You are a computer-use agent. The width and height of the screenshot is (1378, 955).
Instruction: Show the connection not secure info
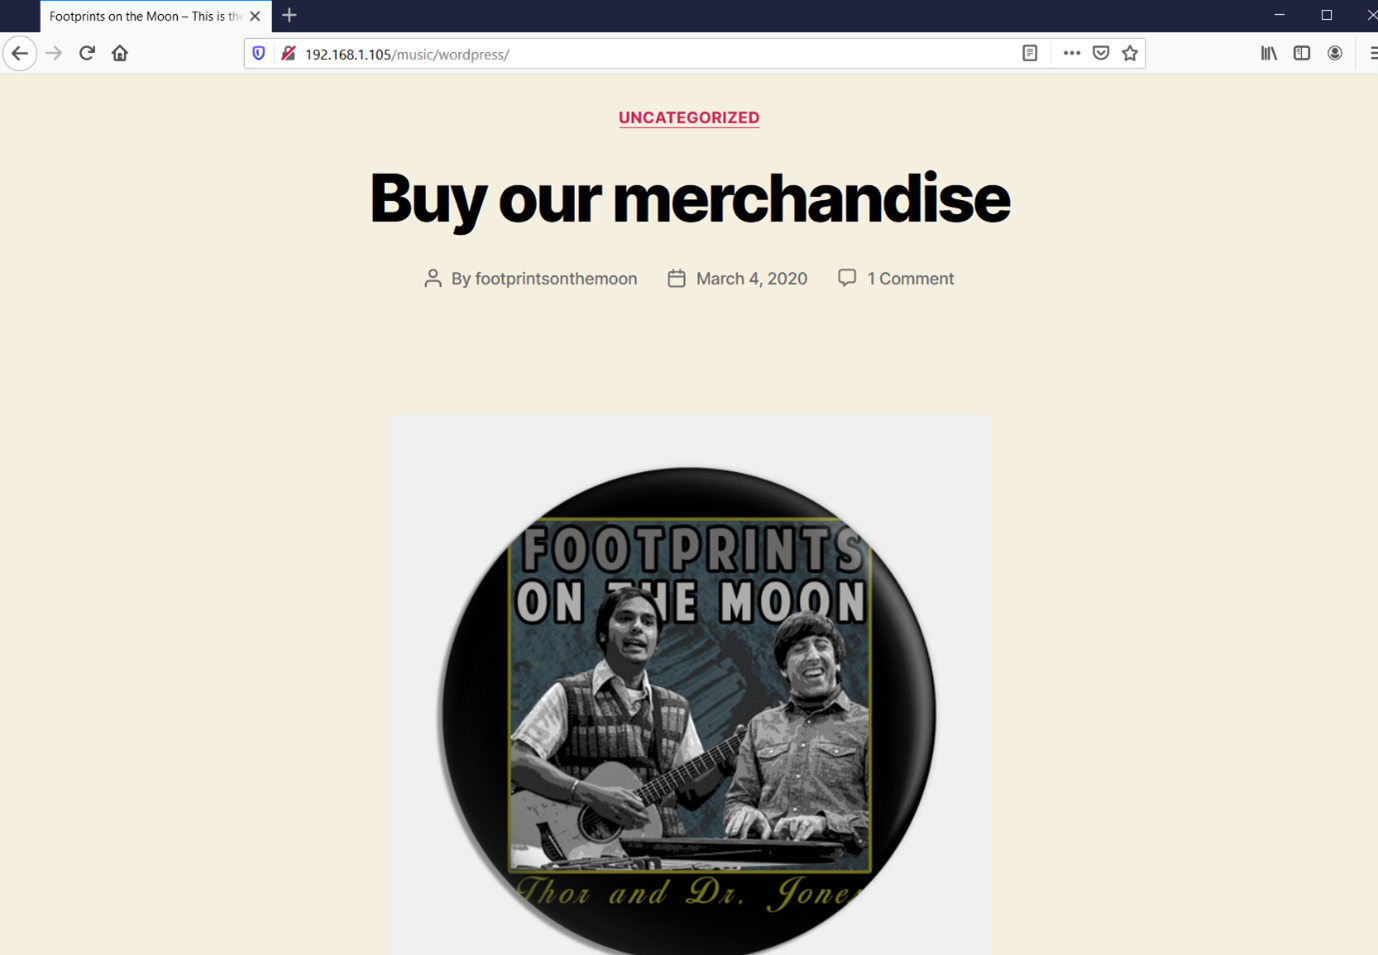coord(288,54)
